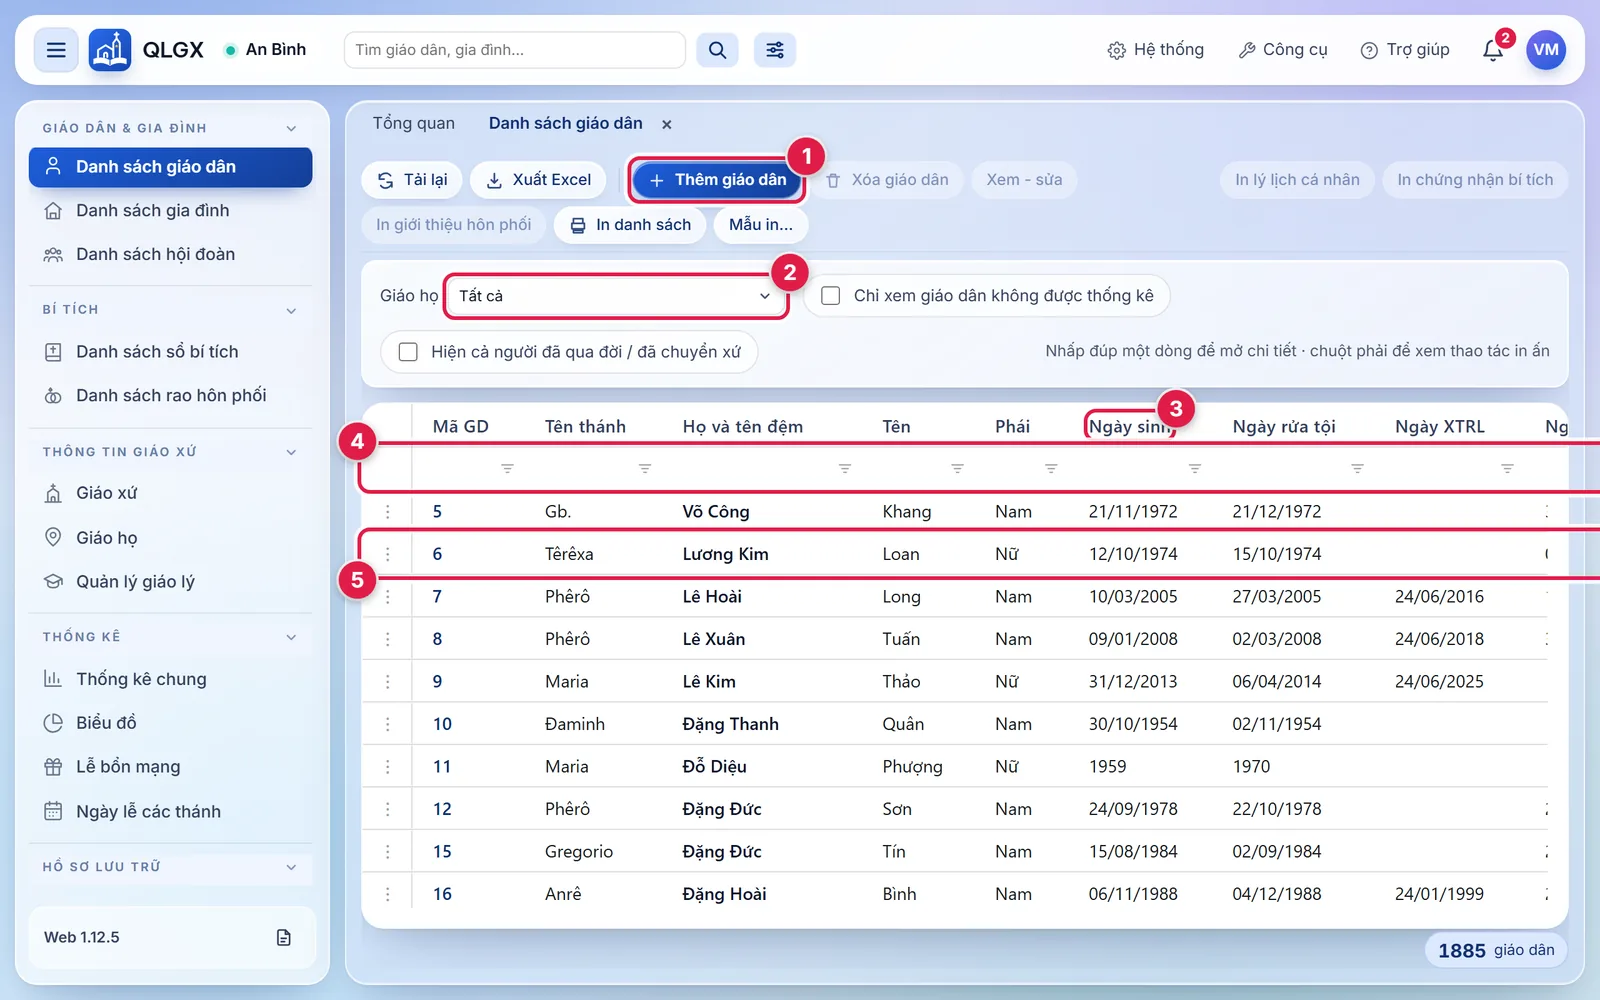Tick Hiện cả người đã qua đời checkbox
The height and width of the screenshot is (1000, 1600).
[408, 352]
